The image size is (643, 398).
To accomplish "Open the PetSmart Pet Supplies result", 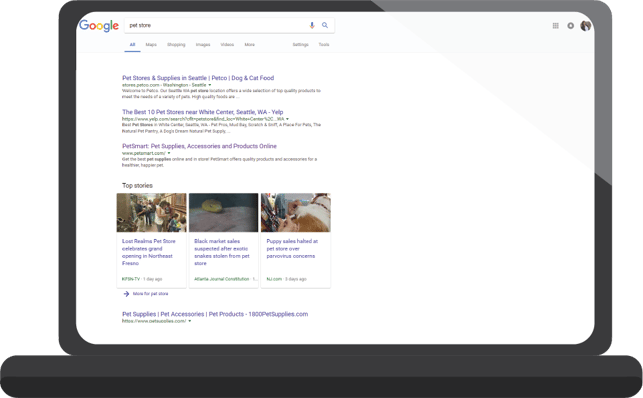I will coord(199,146).
